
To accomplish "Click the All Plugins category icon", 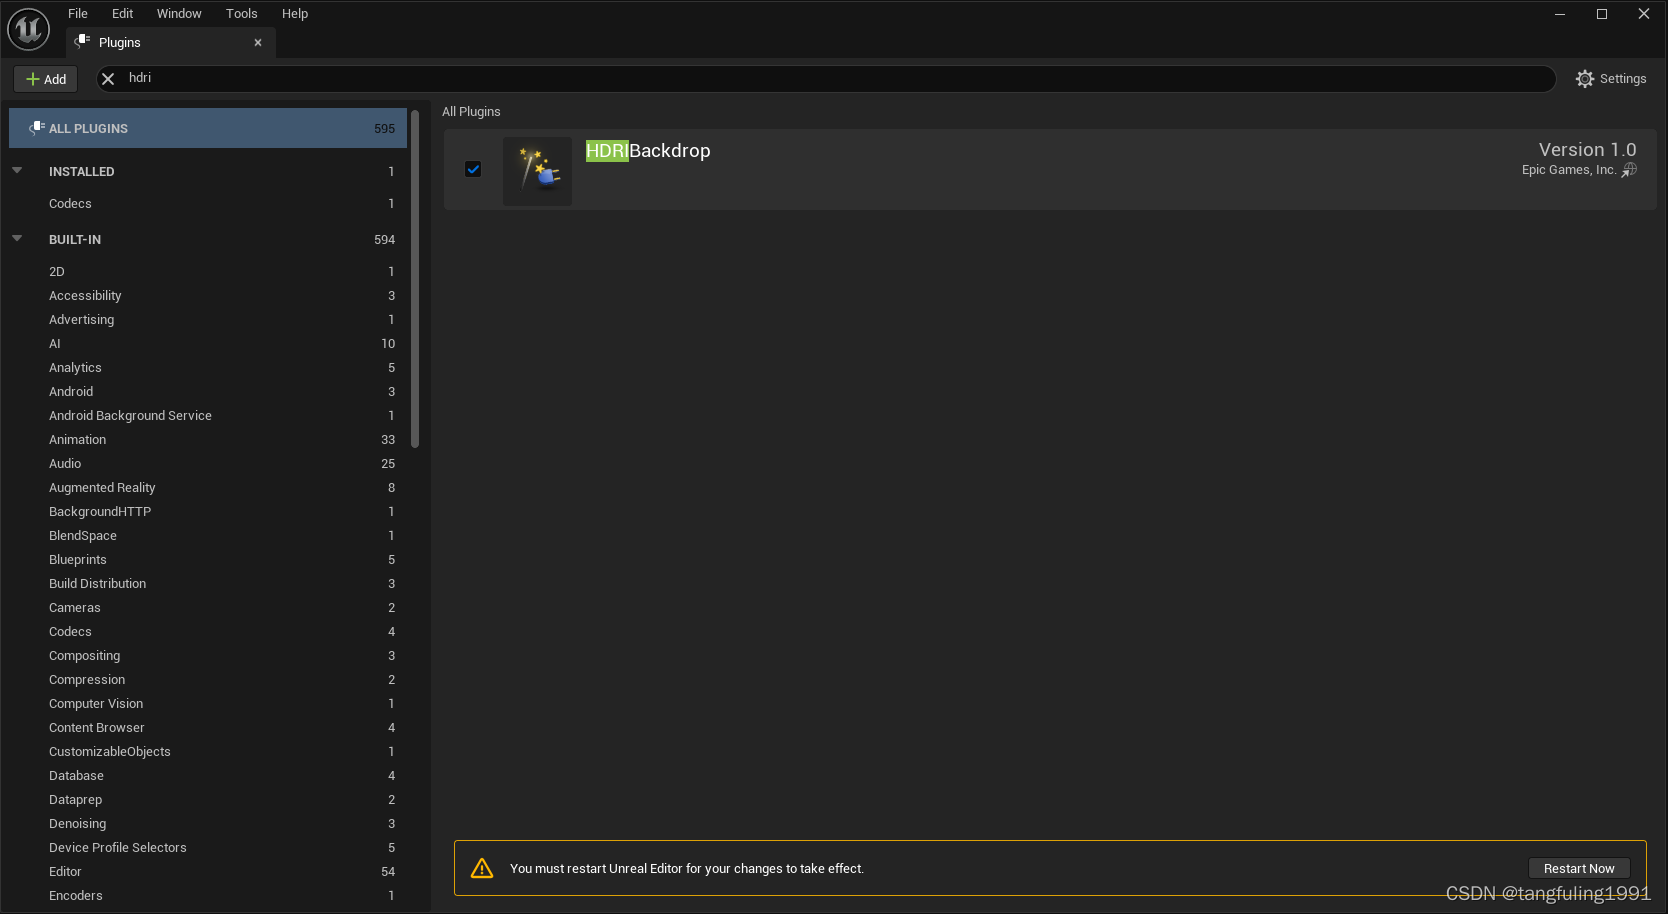I will coord(37,128).
